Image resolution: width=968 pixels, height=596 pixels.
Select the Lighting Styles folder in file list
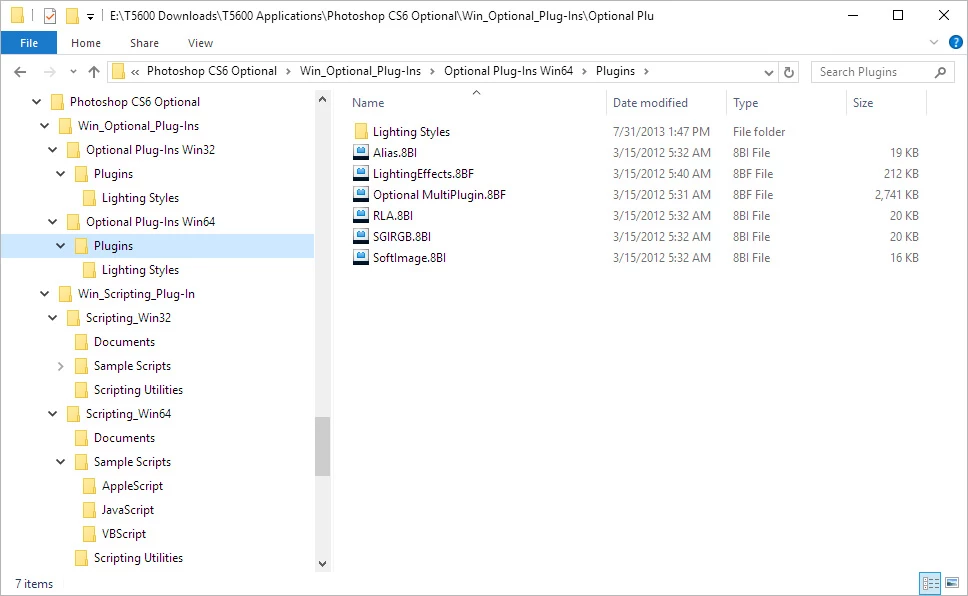coord(411,132)
